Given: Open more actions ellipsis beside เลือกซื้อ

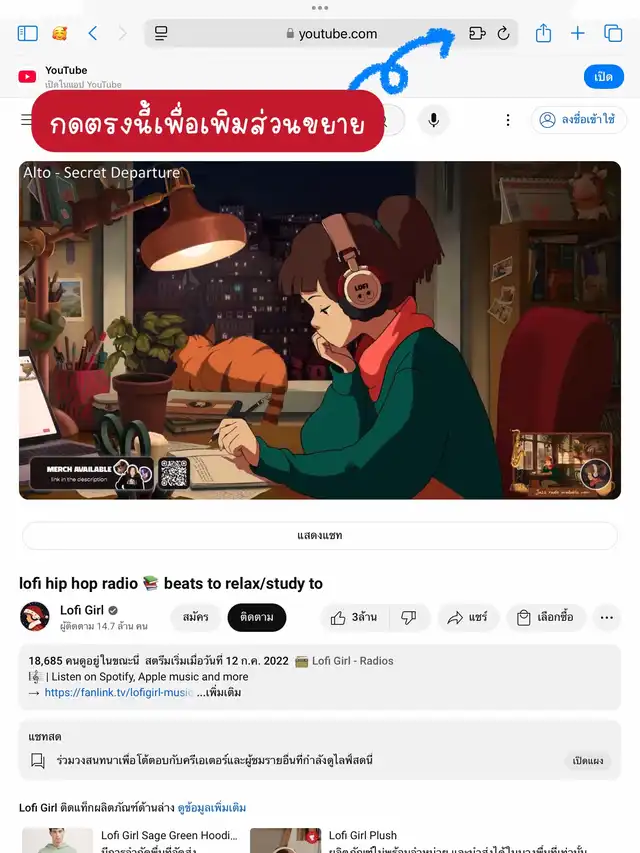Looking at the screenshot, I should pos(606,617).
